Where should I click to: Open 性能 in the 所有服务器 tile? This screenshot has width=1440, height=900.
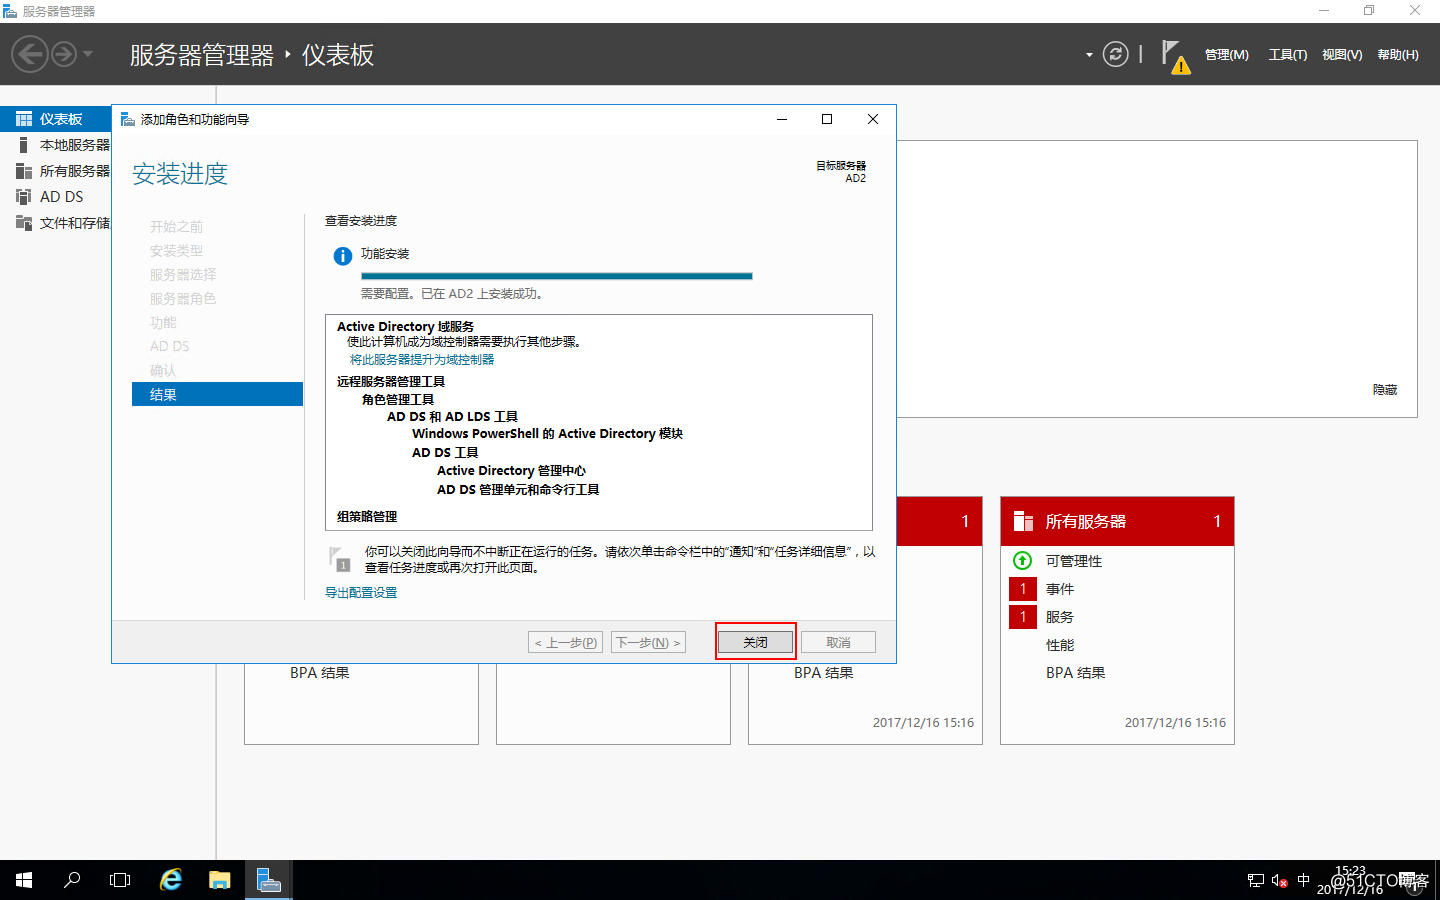tap(1060, 645)
